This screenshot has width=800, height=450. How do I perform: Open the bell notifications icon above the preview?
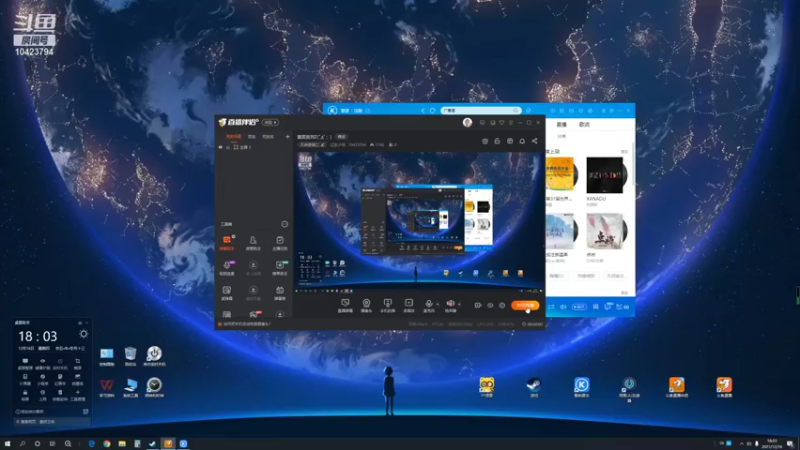(x=522, y=141)
